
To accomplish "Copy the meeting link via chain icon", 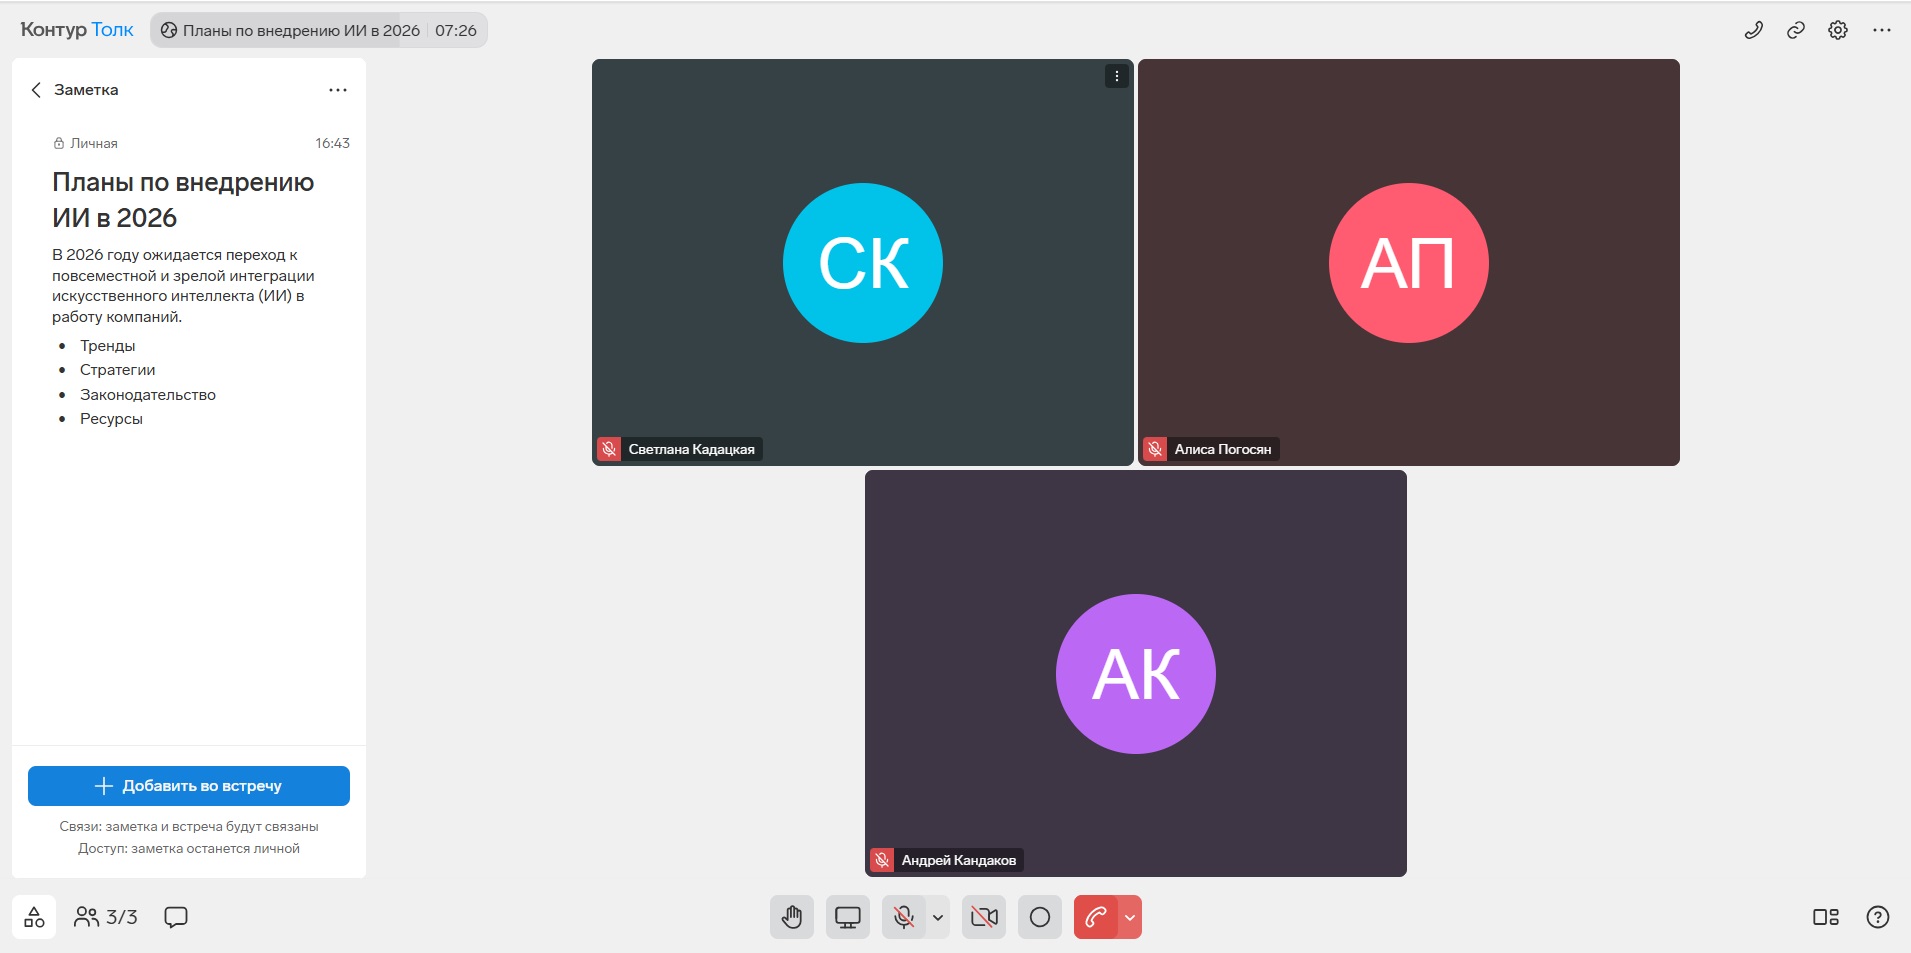I will pyautogui.click(x=1796, y=30).
